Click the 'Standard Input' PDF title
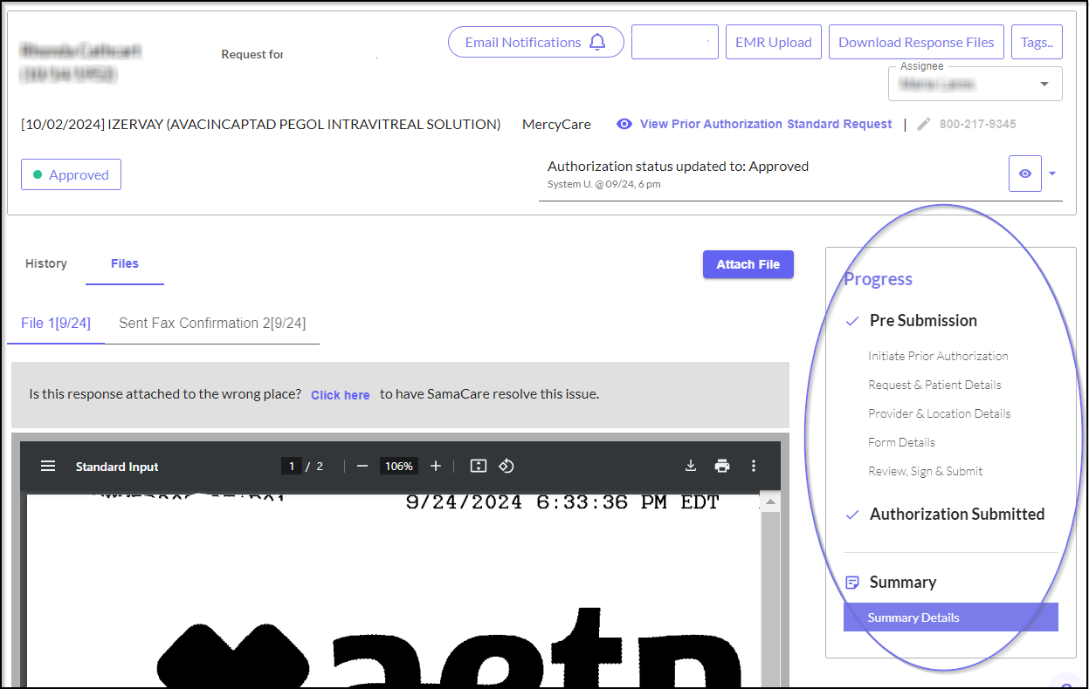 (x=117, y=467)
